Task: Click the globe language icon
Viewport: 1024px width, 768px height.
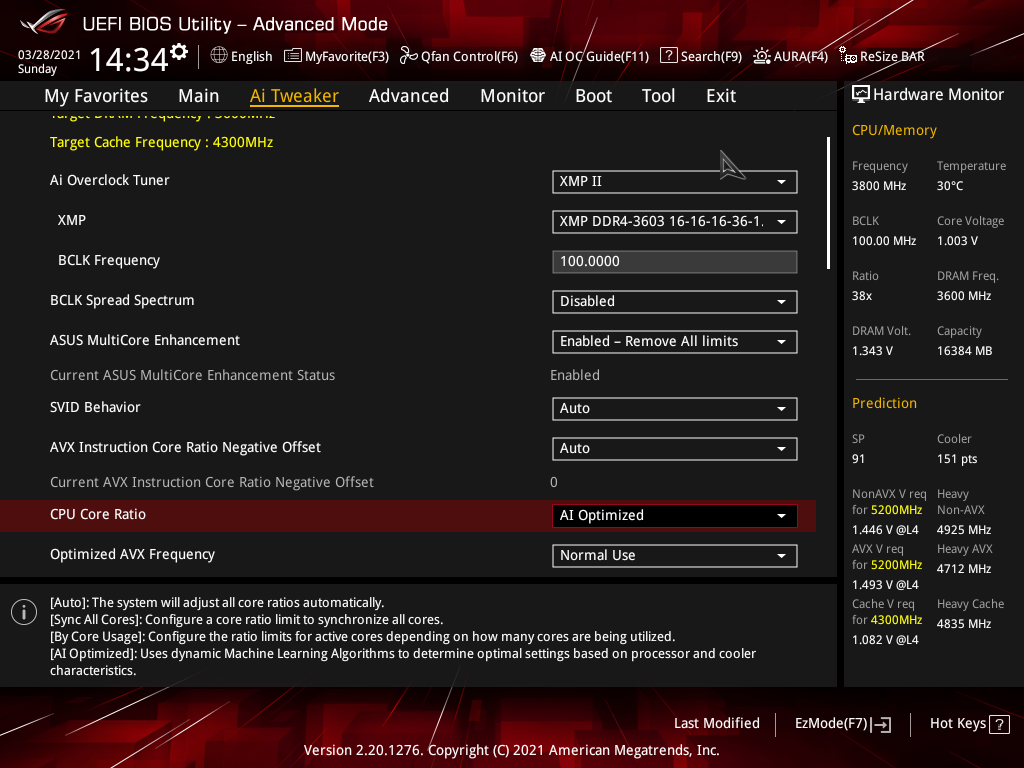Action: pos(219,56)
